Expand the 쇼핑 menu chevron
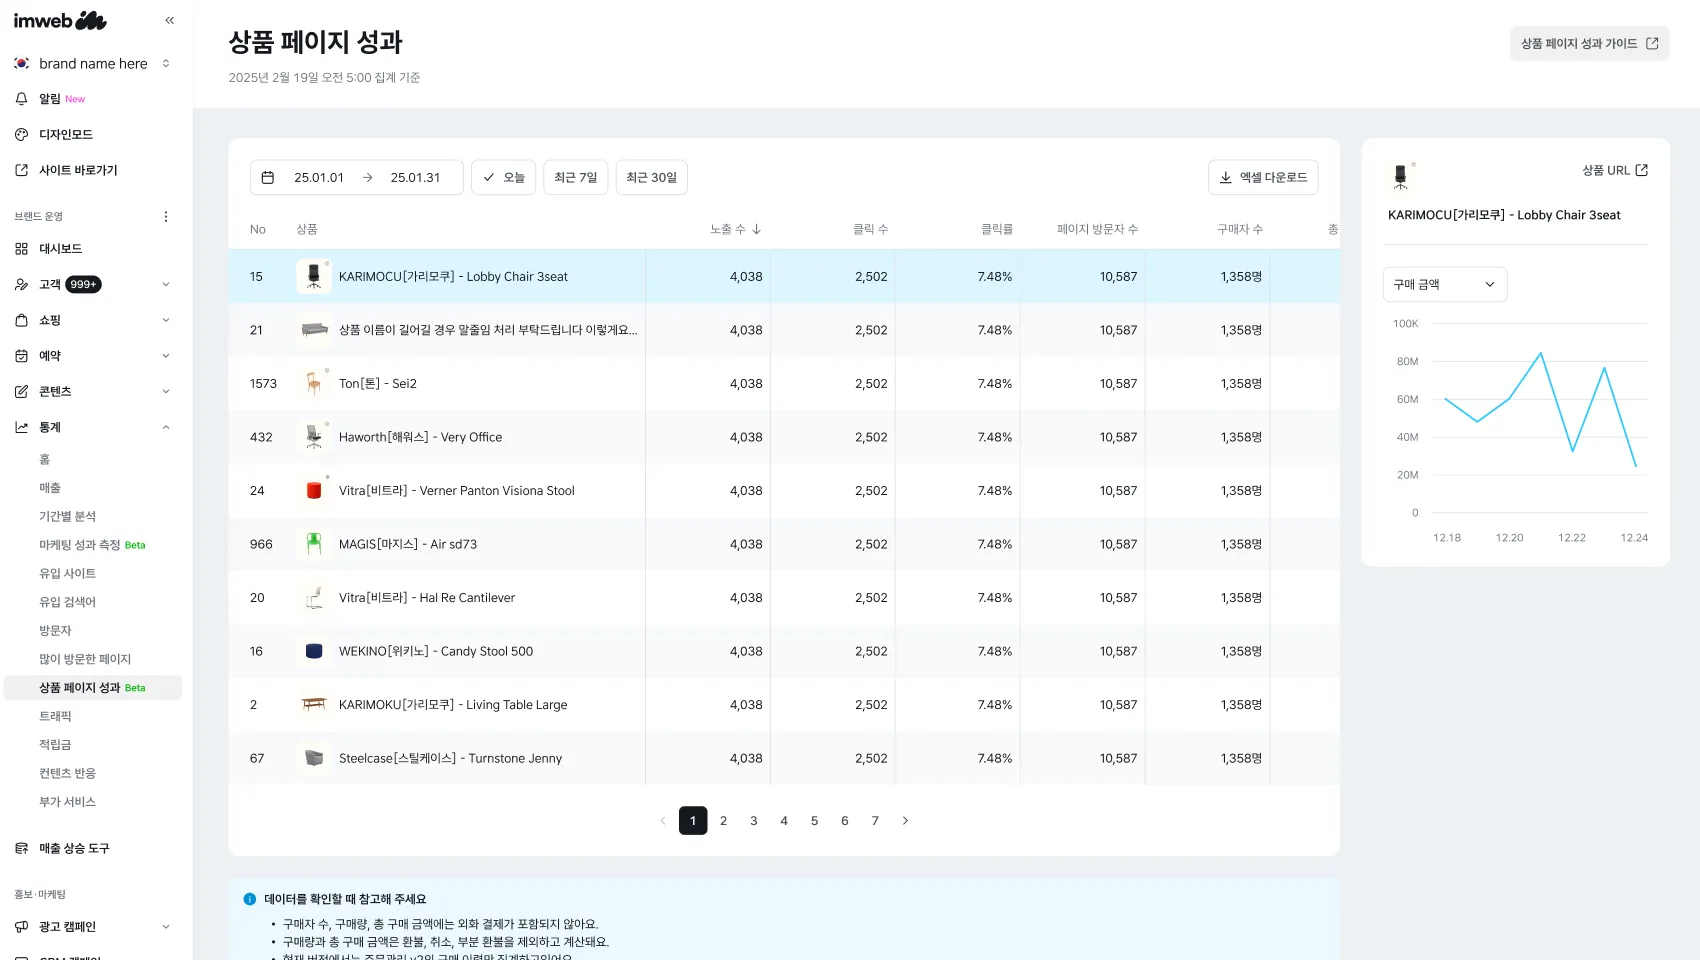Viewport: 1700px width, 960px height. (x=166, y=320)
